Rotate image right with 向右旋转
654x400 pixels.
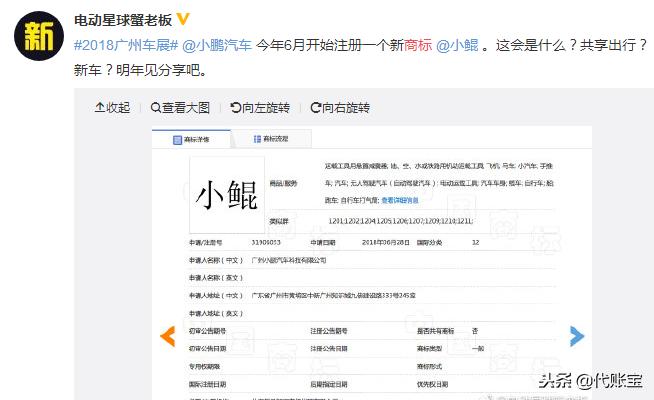coord(340,108)
